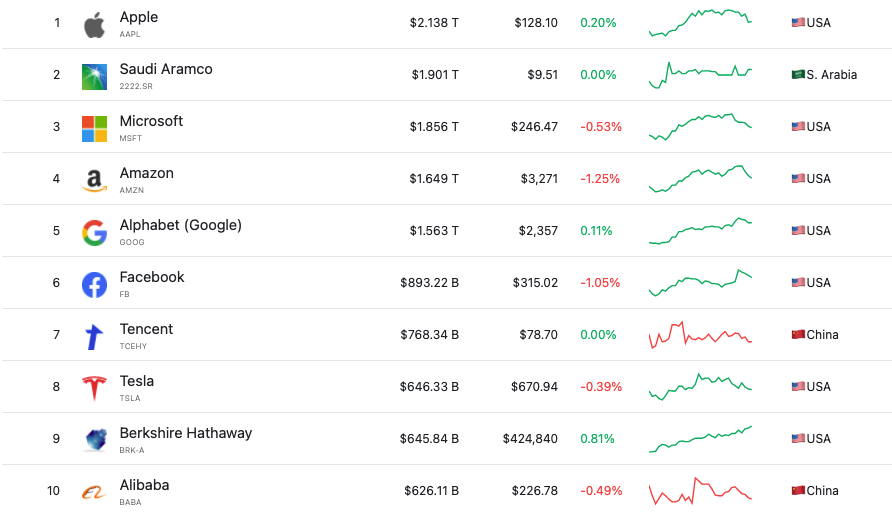Click the Tencent logo icon
The width and height of the screenshot is (892, 513).
(x=94, y=336)
